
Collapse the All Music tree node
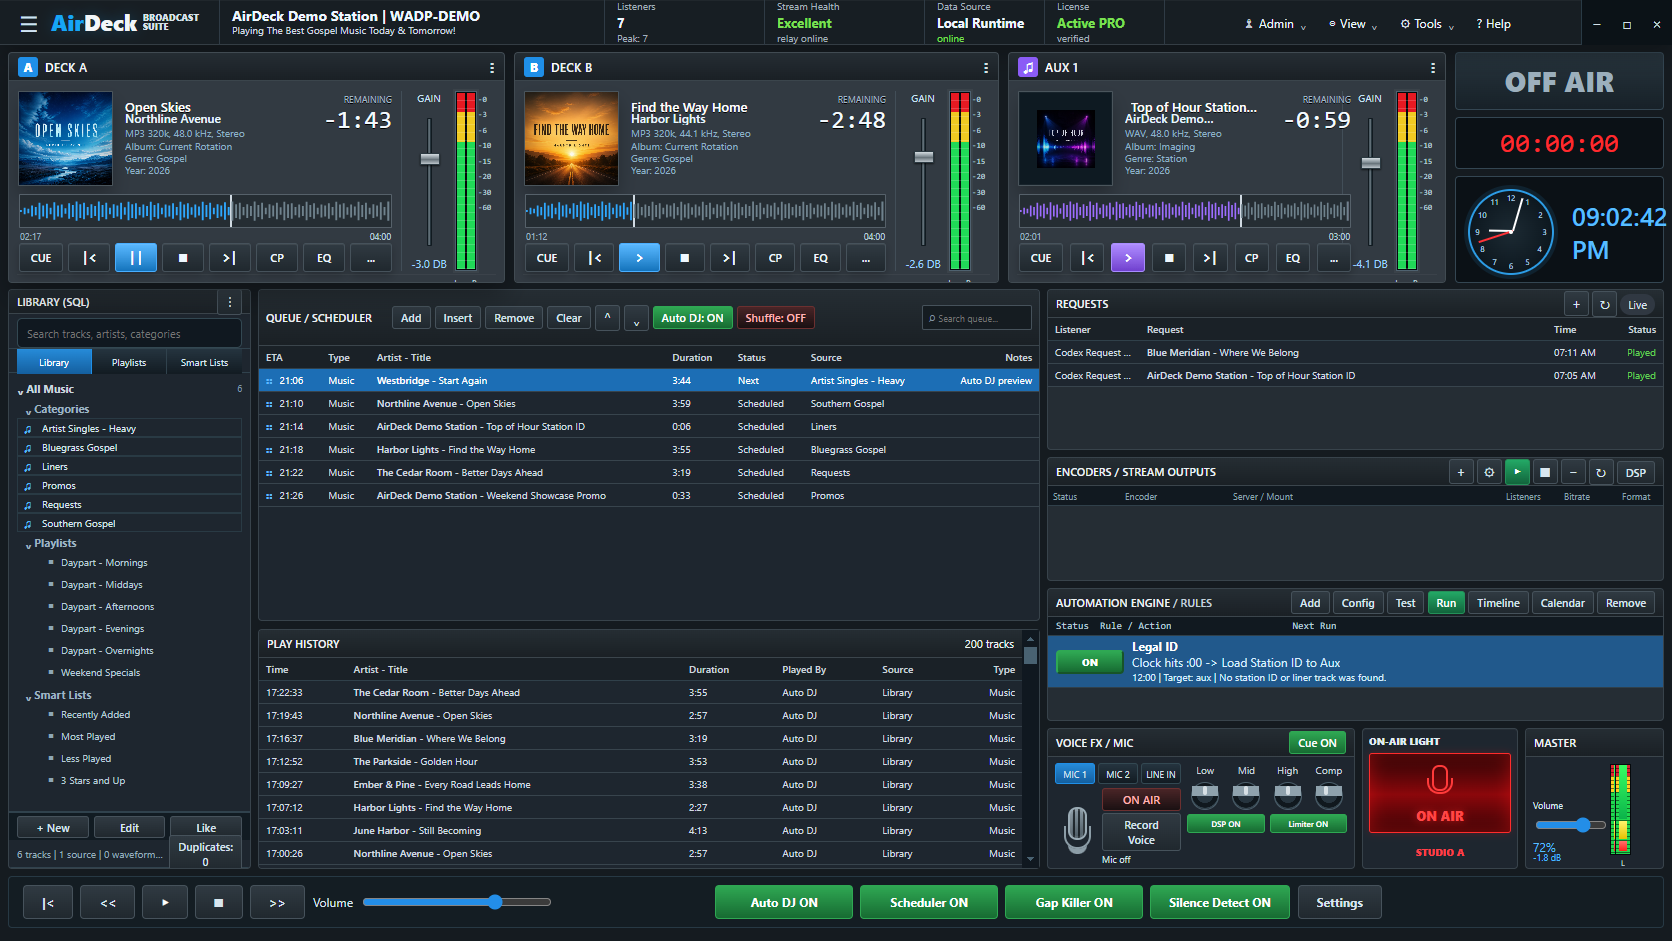21,391
